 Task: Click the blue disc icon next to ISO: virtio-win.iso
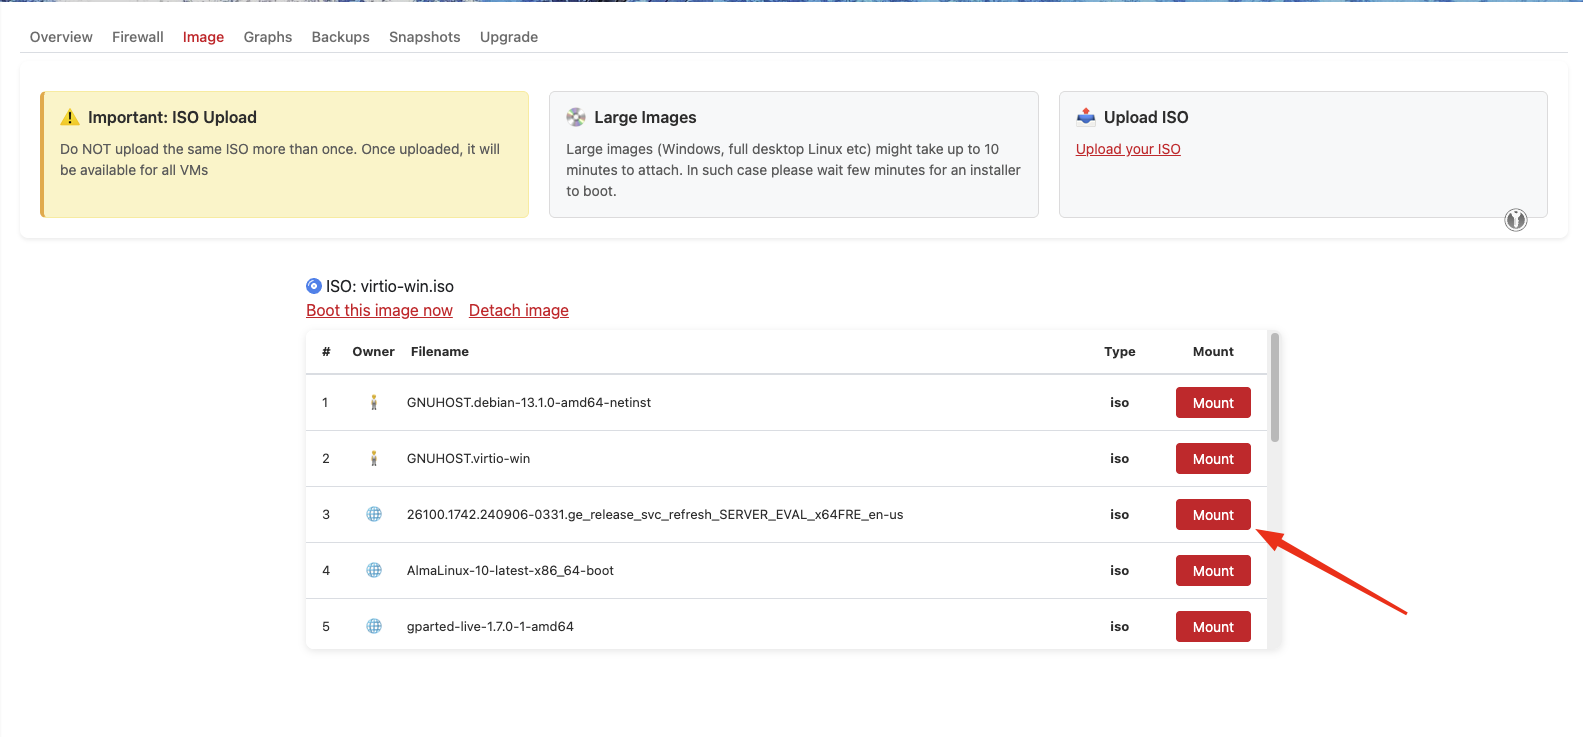tap(314, 286)
